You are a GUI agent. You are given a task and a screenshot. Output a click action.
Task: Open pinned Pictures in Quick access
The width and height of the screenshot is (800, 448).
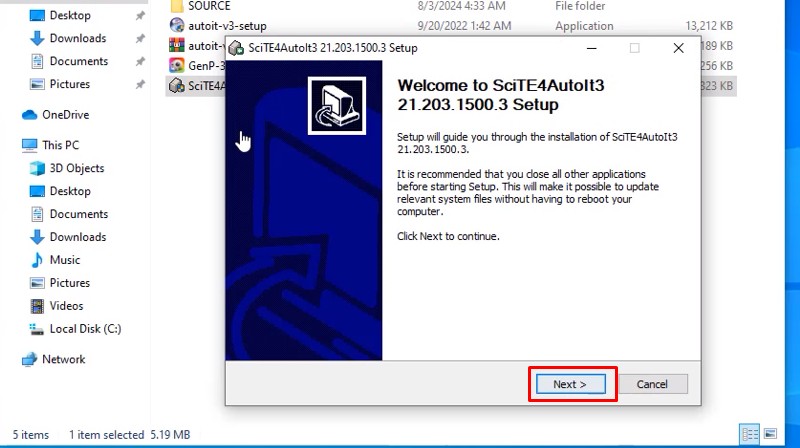click(x=69, y=84)
